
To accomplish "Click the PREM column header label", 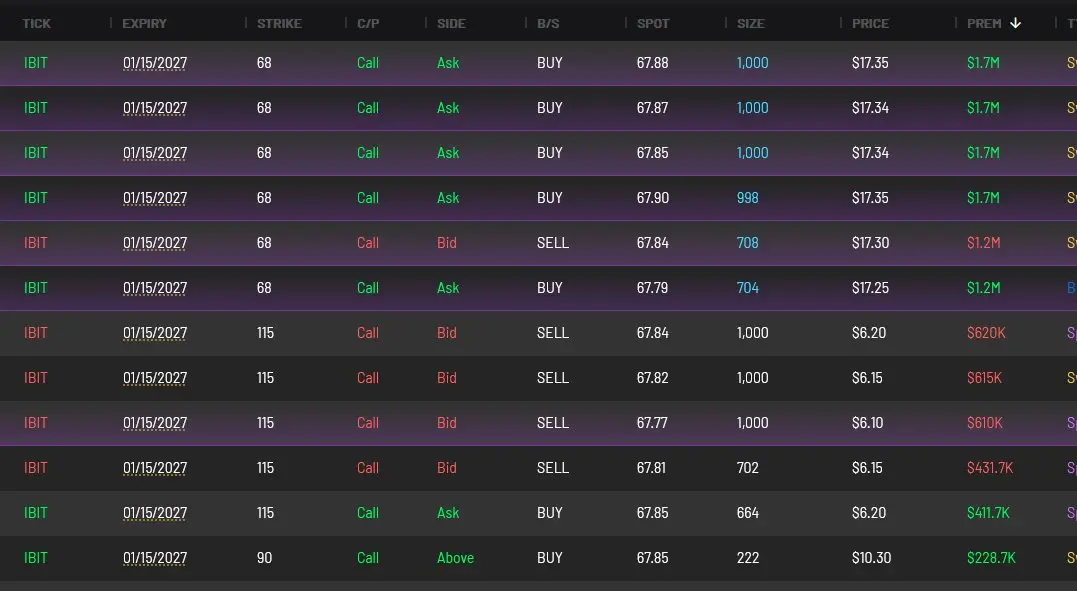I will pos(984,23).
